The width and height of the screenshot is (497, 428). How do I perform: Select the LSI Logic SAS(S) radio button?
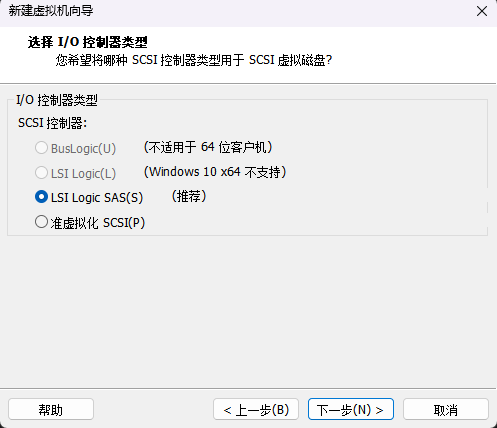[x=41, y=197]
